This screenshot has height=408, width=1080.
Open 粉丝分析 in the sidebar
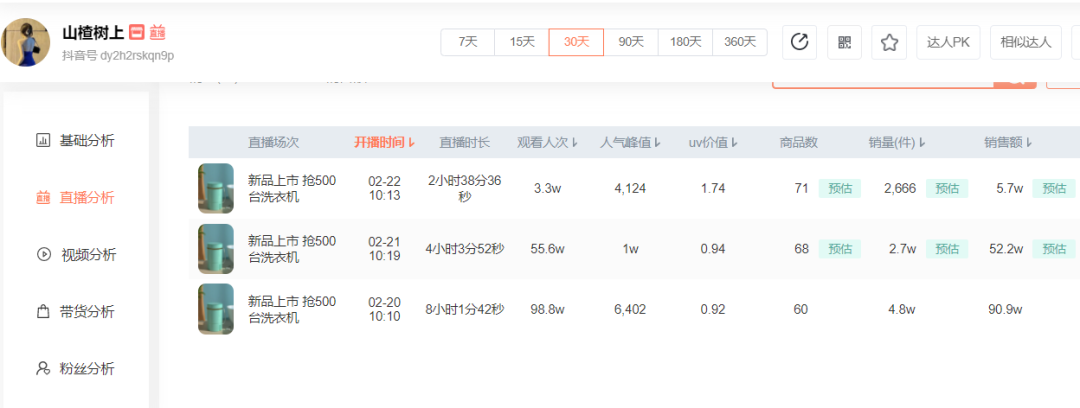[x=76, y=369]
